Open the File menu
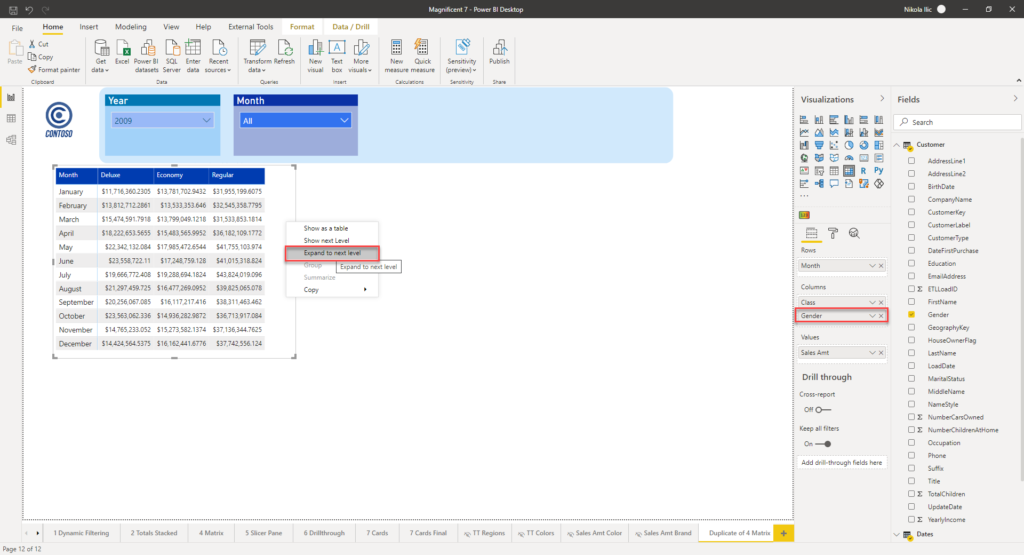Screen dimensions: 1024x555 click(x=17, y=27)
